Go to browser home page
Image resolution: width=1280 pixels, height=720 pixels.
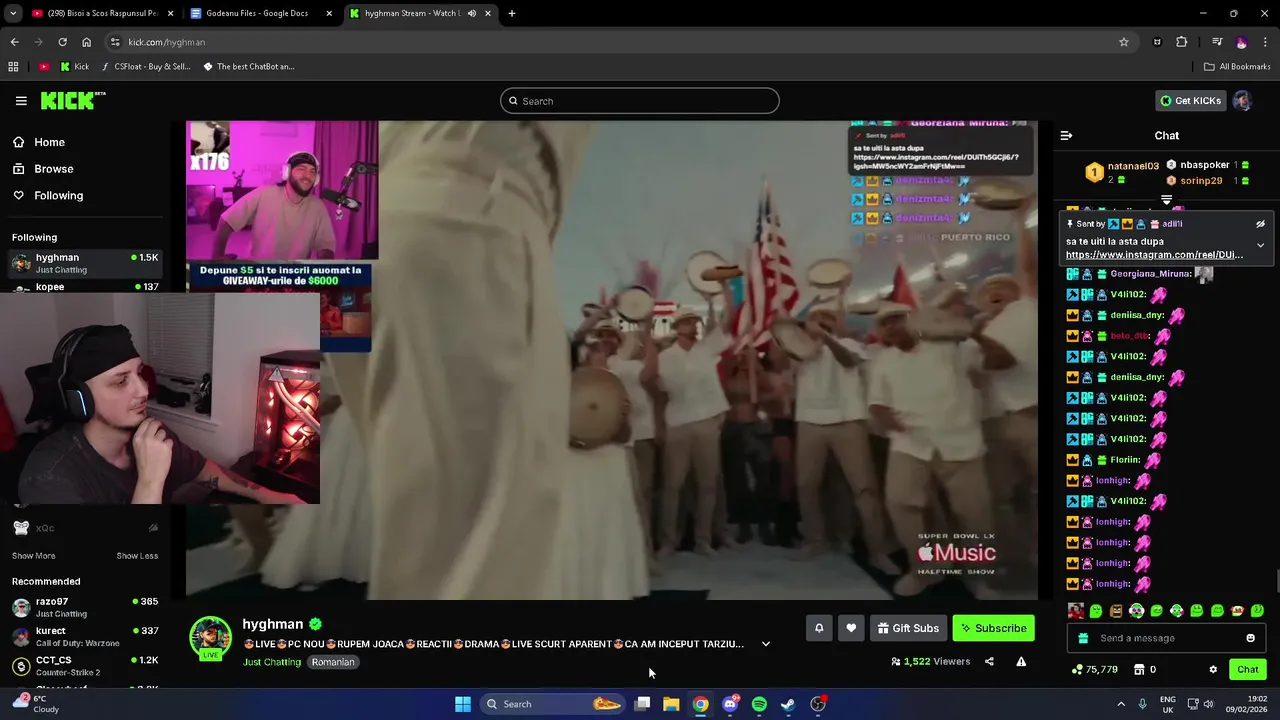point(86,42)
